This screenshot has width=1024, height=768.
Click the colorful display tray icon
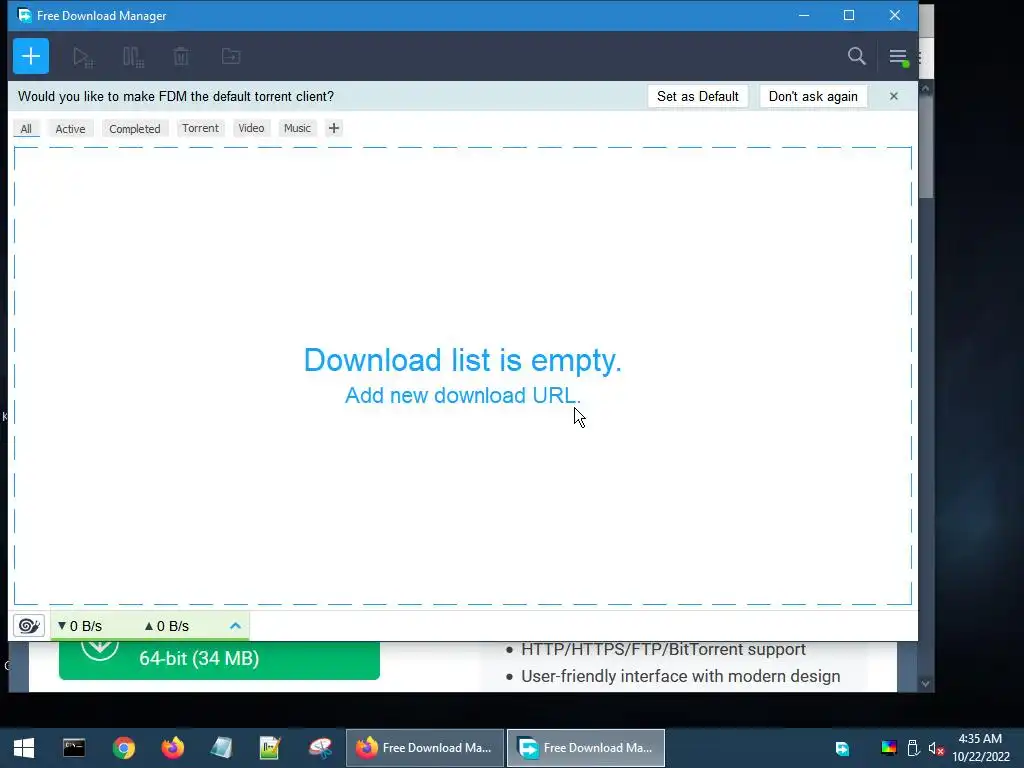point(889,748)
